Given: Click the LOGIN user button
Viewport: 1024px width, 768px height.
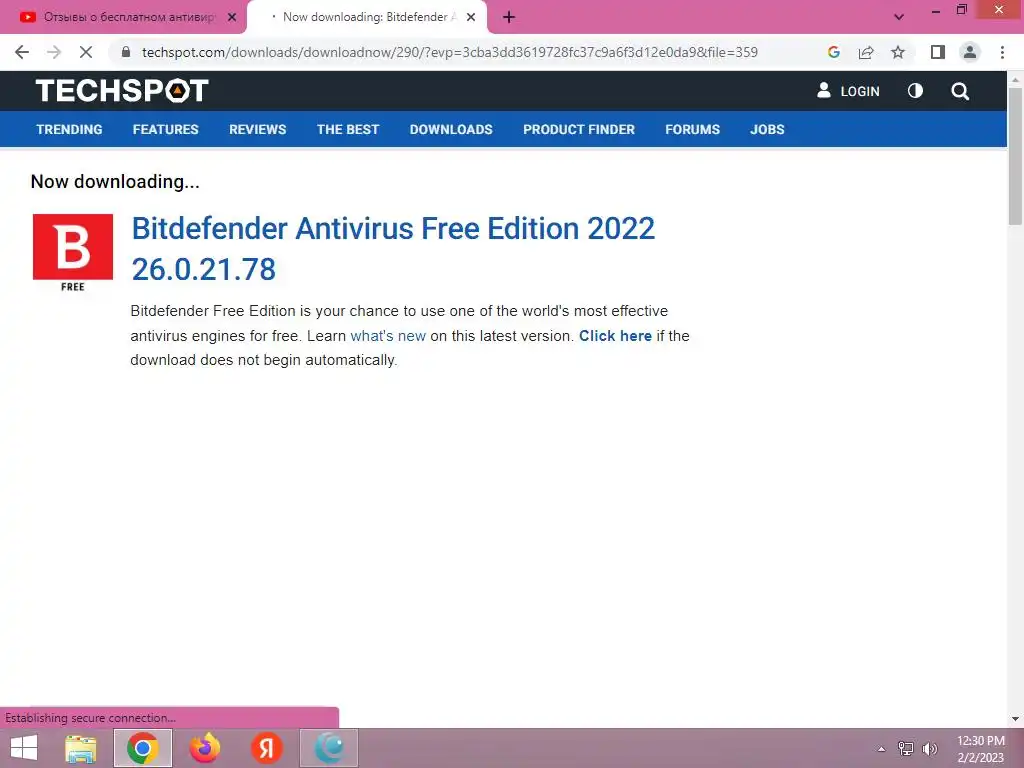Looking at the screenshot, I should pyautogui.click(x=848, y=91).
